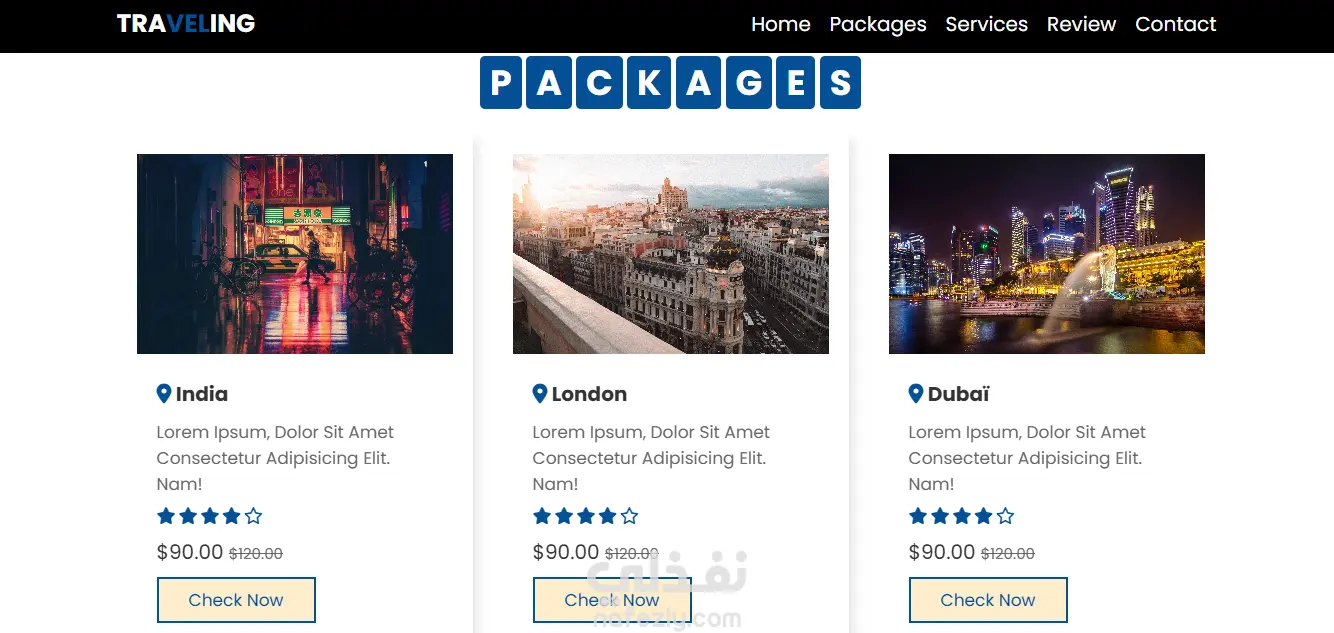Open the Services navigation link
Screen dimensions: 1334x633
click(986, 25)
